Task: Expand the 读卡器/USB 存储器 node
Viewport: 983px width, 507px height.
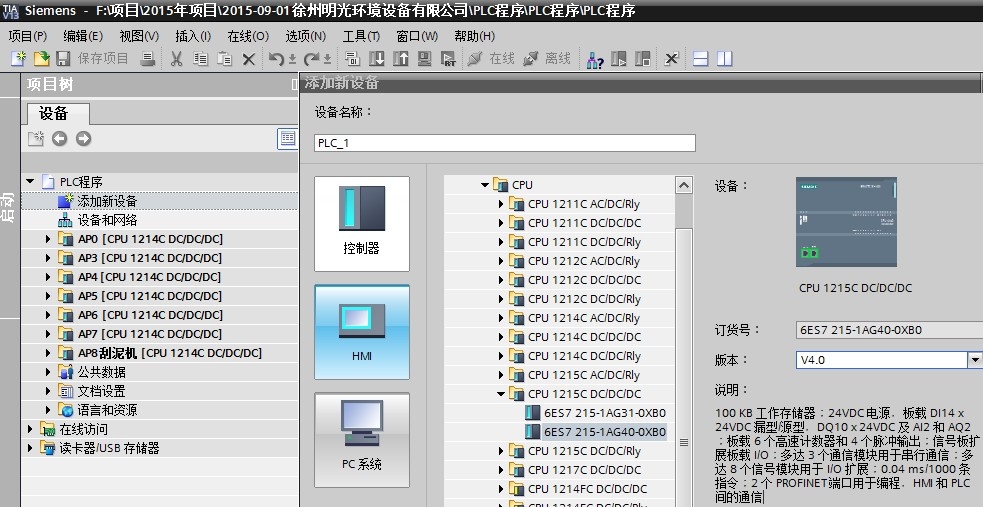Action: pos(29,448)
